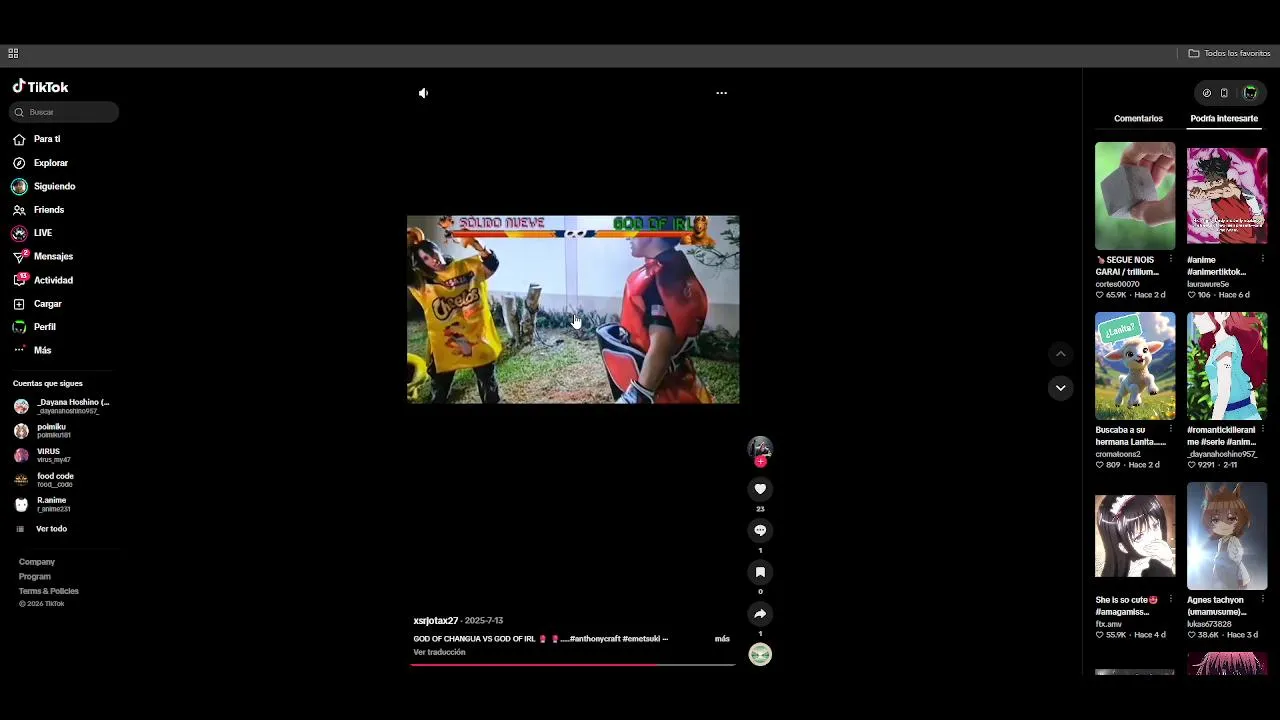
Task: Open the Más menu in sidebar
Action: (x=43, y=350)
